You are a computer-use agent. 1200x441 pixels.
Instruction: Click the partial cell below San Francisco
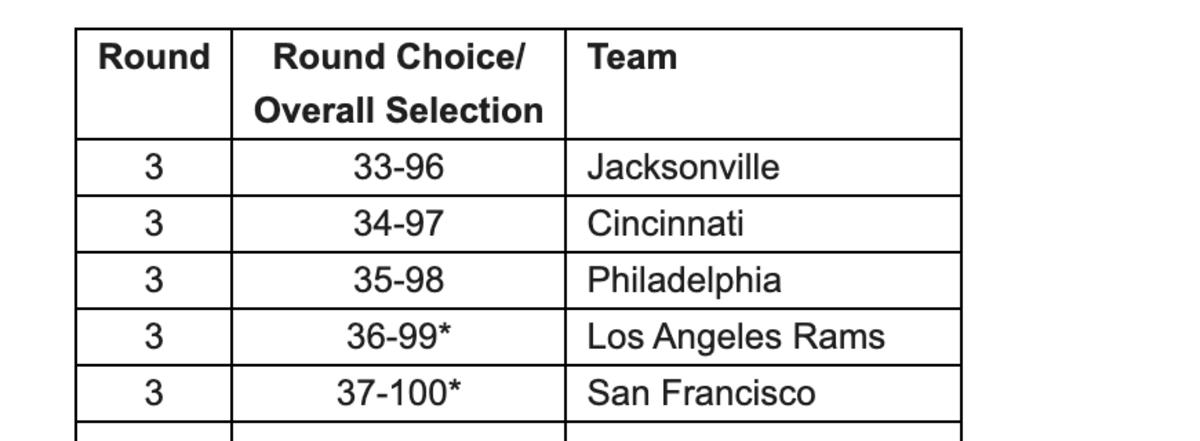point(763,432)
